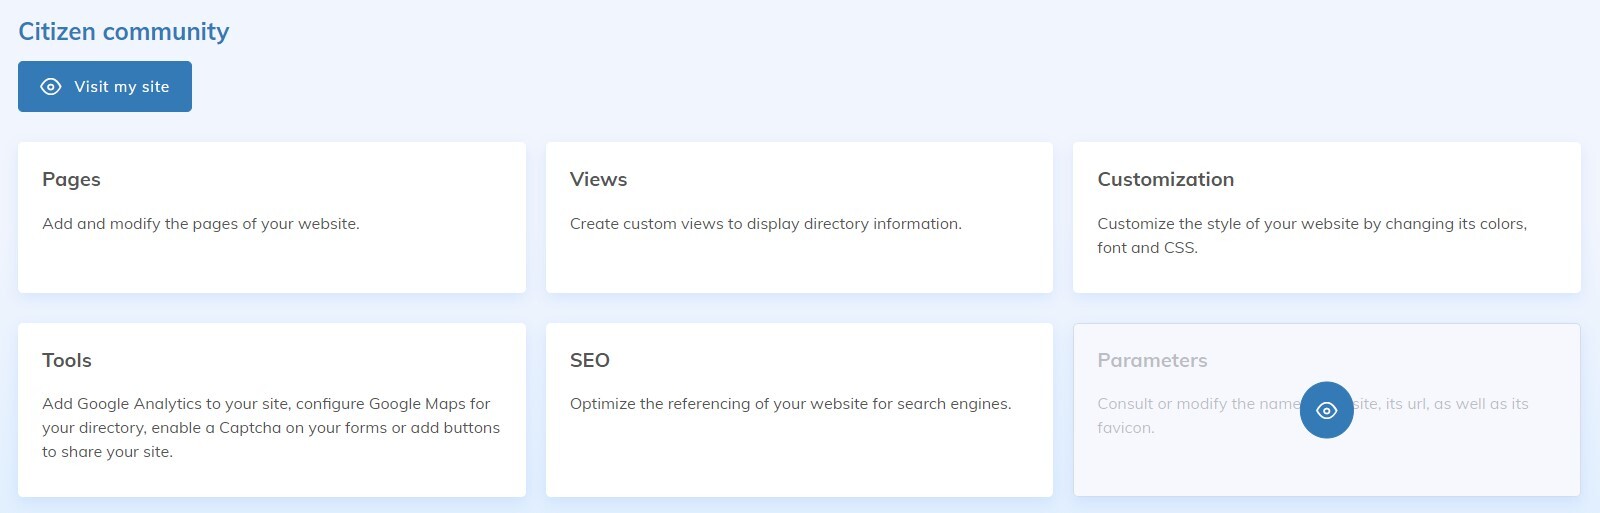
Task: Click the round eye icon on Parameters card
Action: pyautogui.click(x=1326, y=410)
